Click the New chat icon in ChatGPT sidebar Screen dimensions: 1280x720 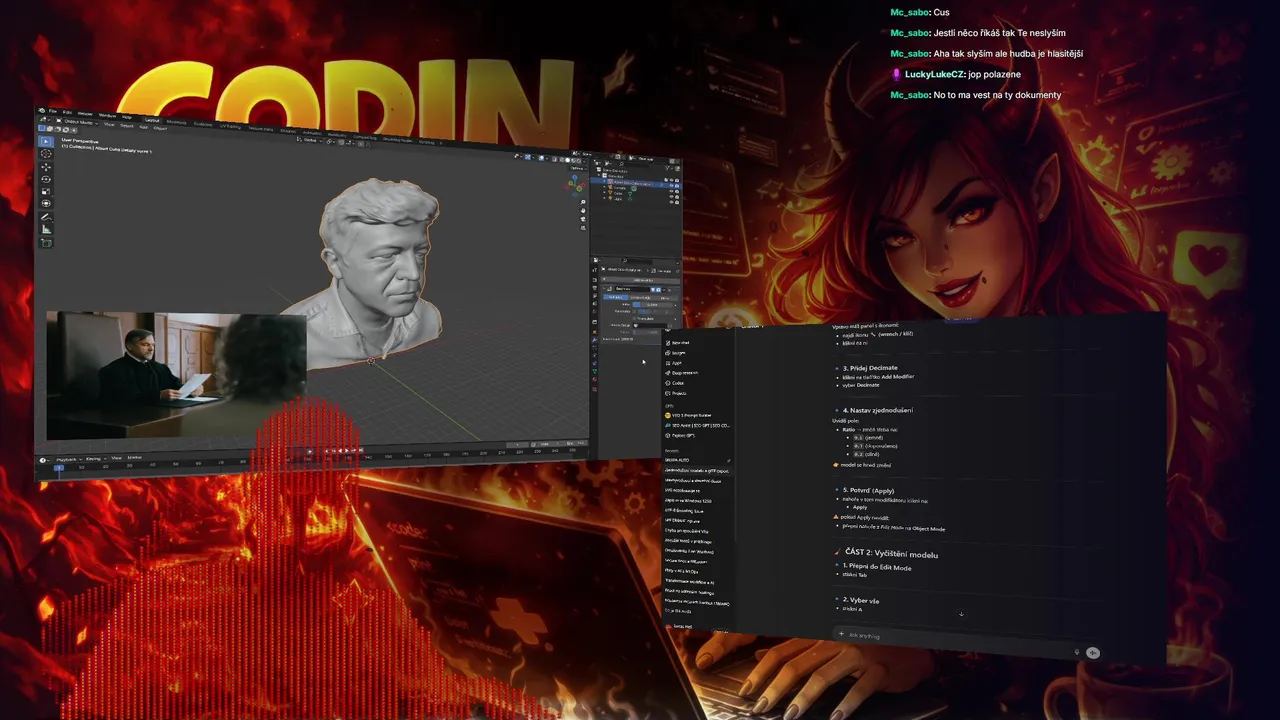668,343
